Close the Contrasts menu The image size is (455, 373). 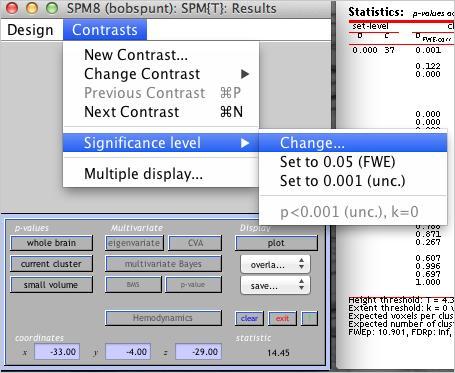click(105, 30)
